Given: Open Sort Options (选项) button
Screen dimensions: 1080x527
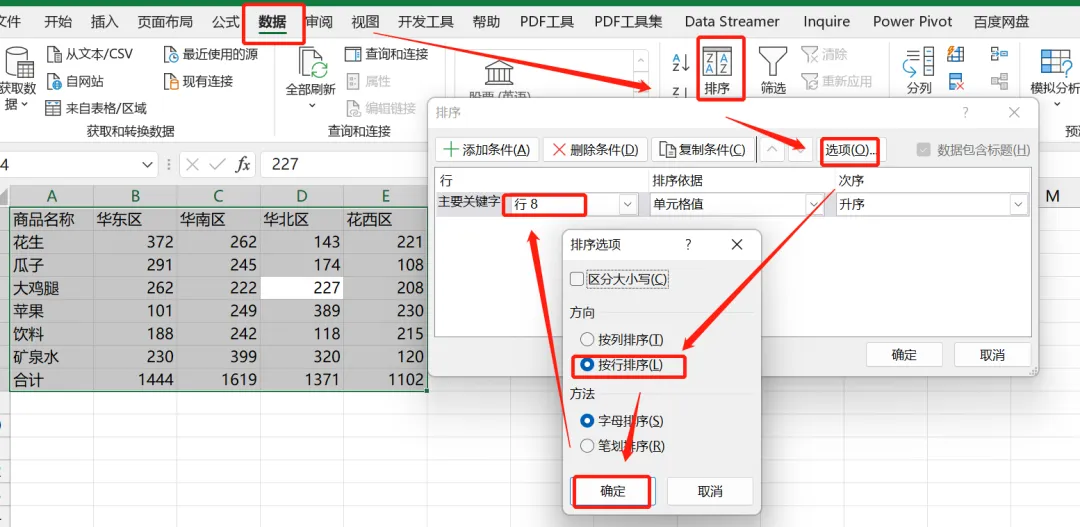Looking at the screenshot, I should [x=851, y=149].
